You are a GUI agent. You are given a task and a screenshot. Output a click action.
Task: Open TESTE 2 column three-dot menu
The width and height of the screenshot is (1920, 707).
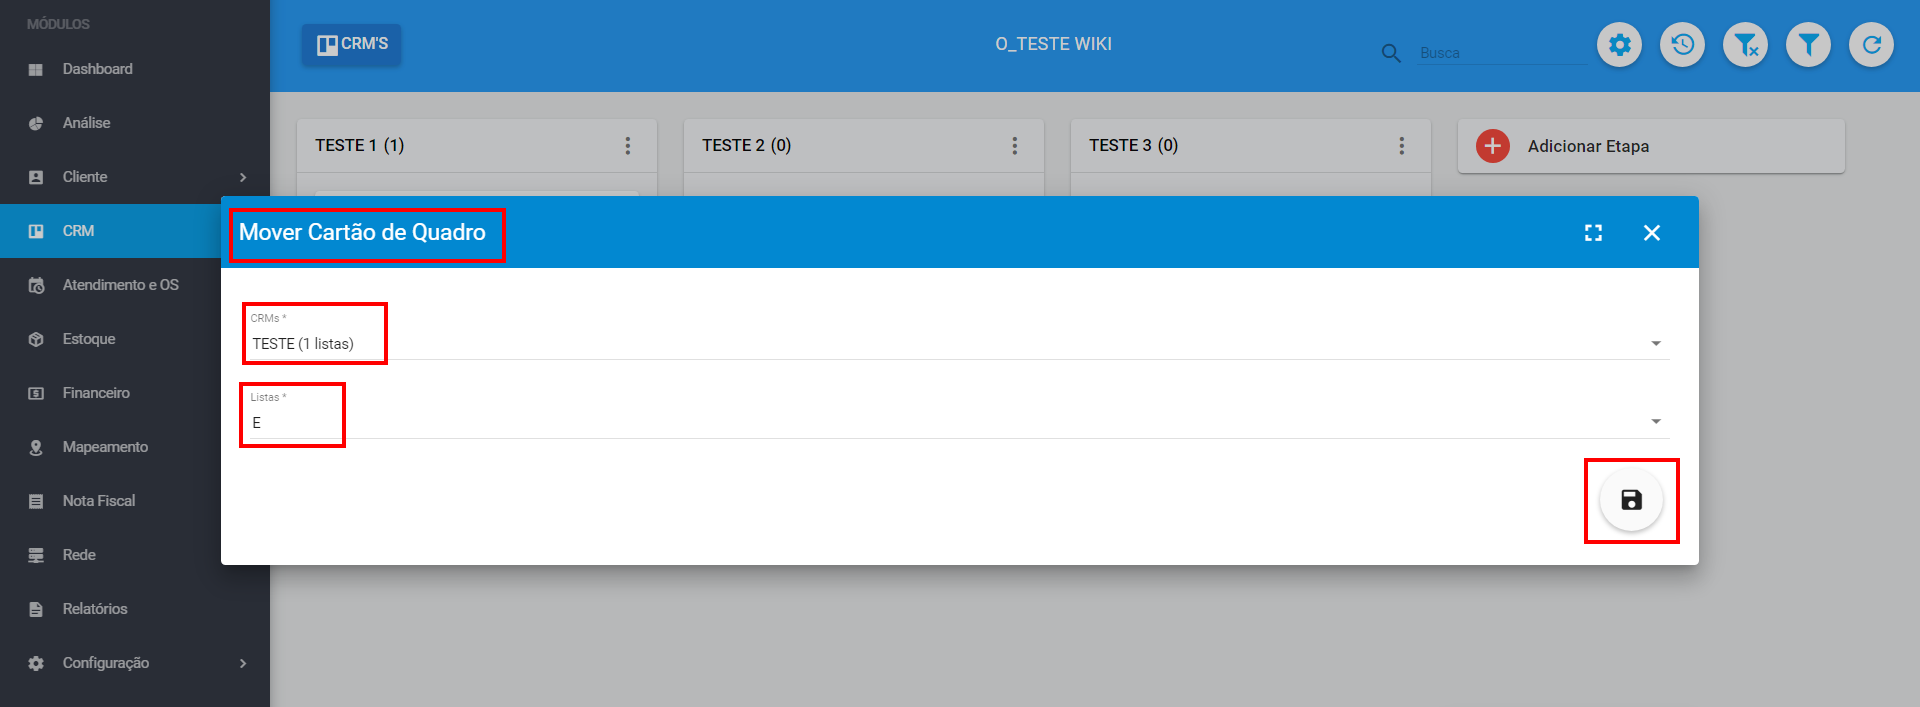tap(1014, 146)
